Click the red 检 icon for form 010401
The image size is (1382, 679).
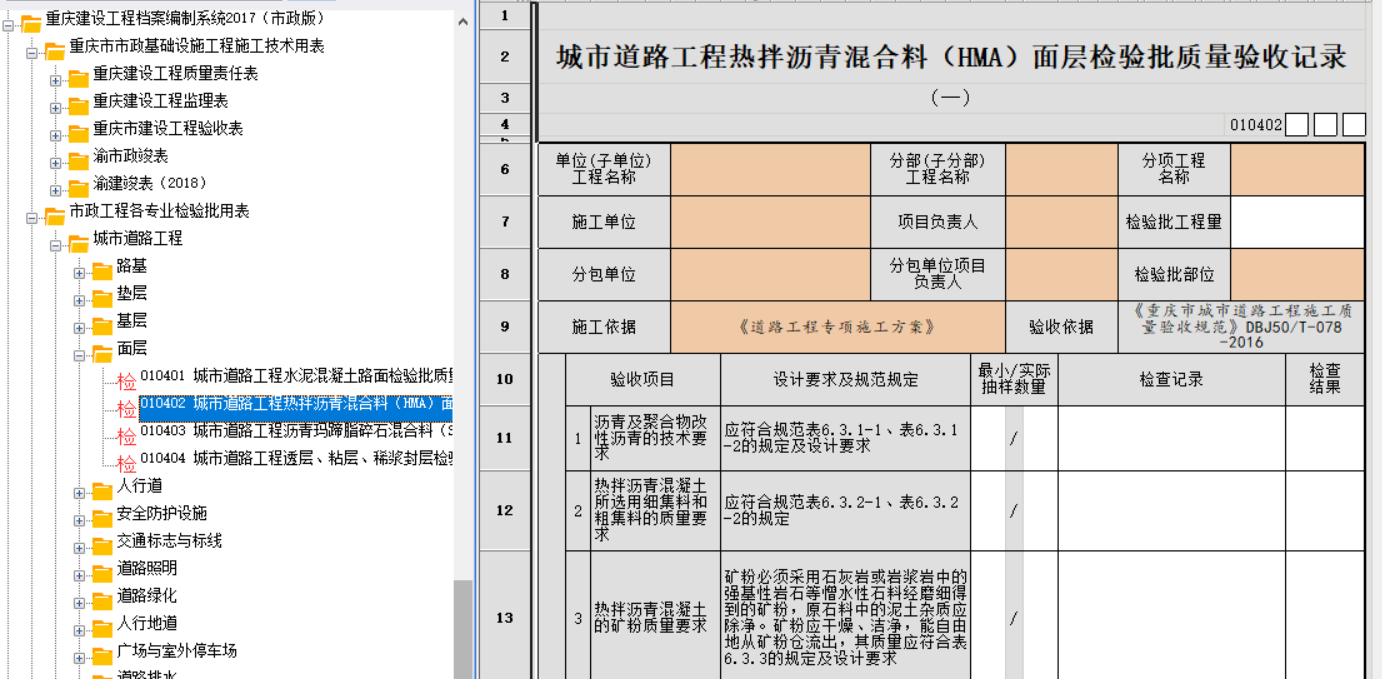click(126, 381)
